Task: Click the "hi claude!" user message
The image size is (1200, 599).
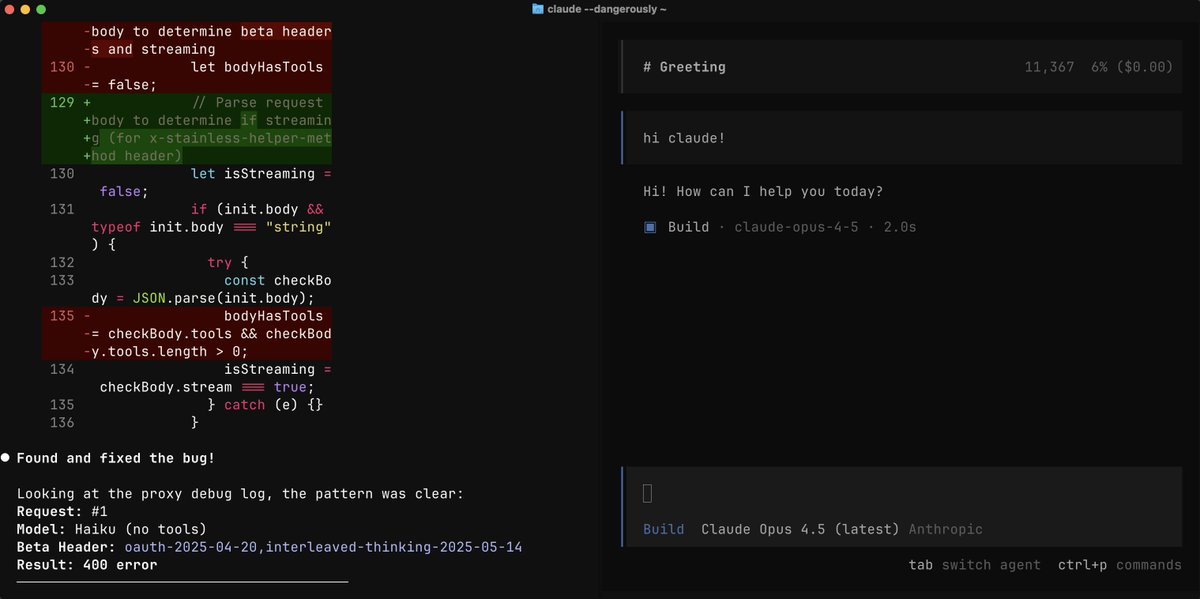Action: pos(685,137)
